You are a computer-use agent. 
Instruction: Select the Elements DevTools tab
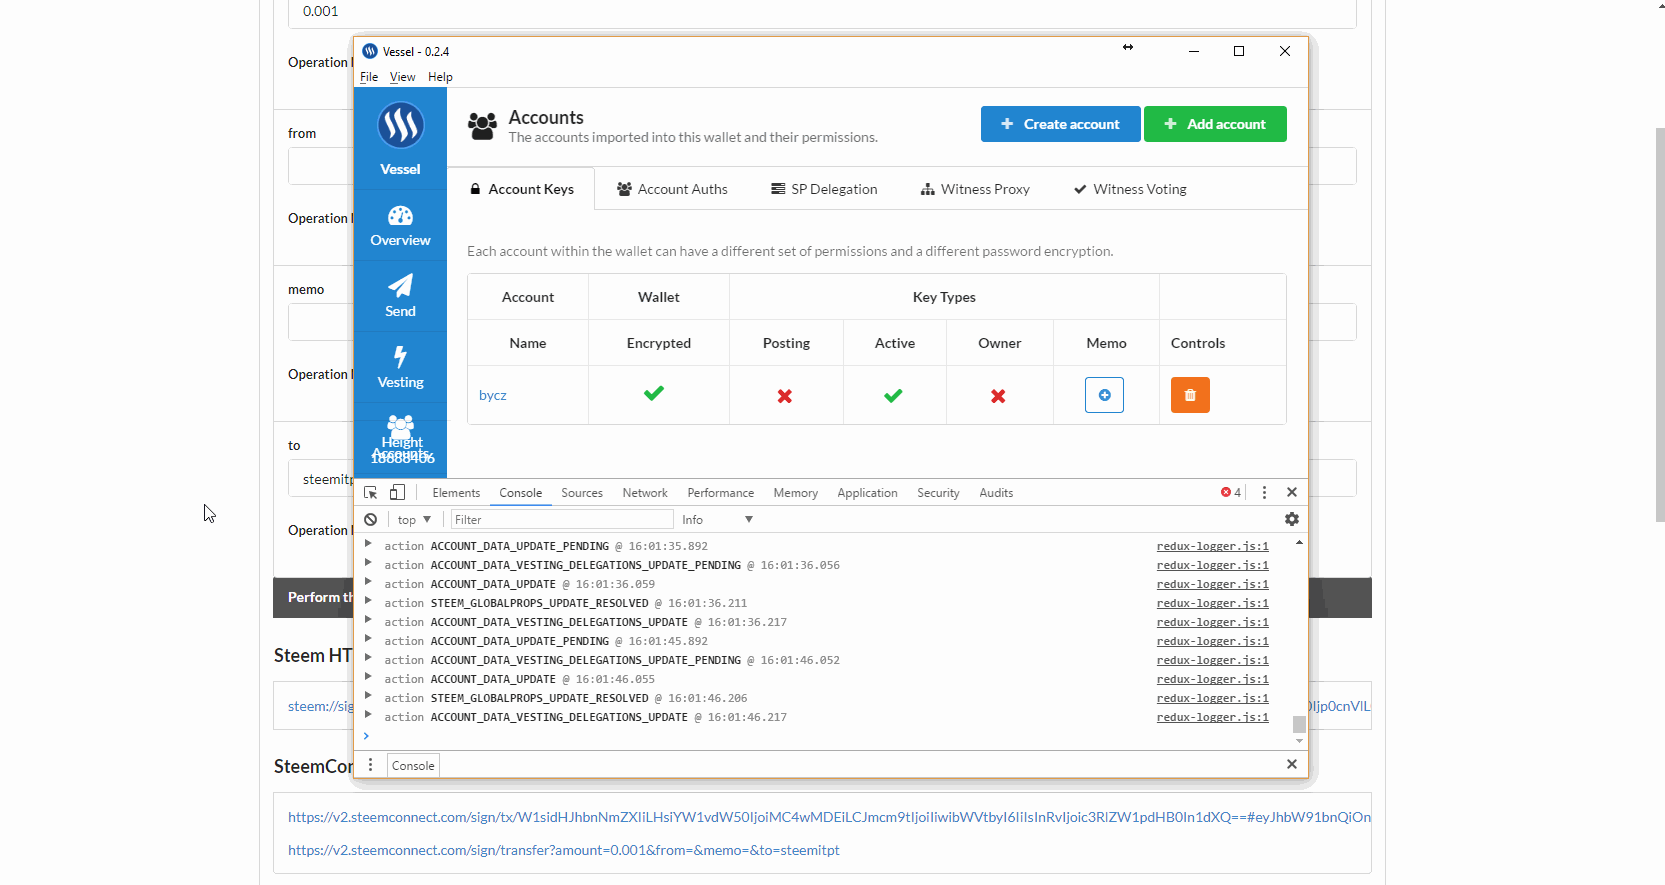coord(456,493)
